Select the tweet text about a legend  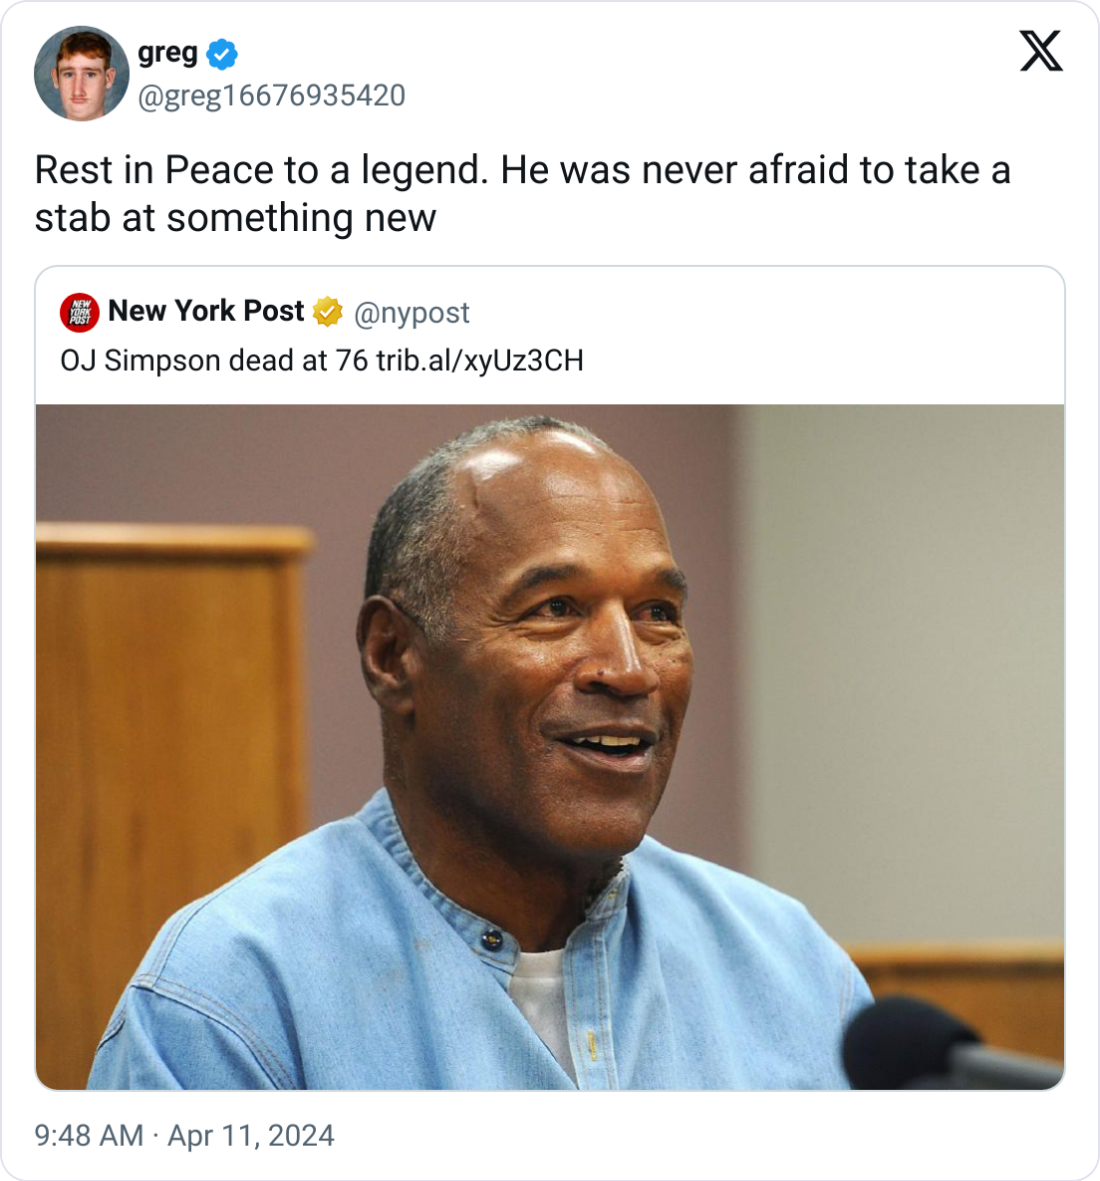coord(520,195)
